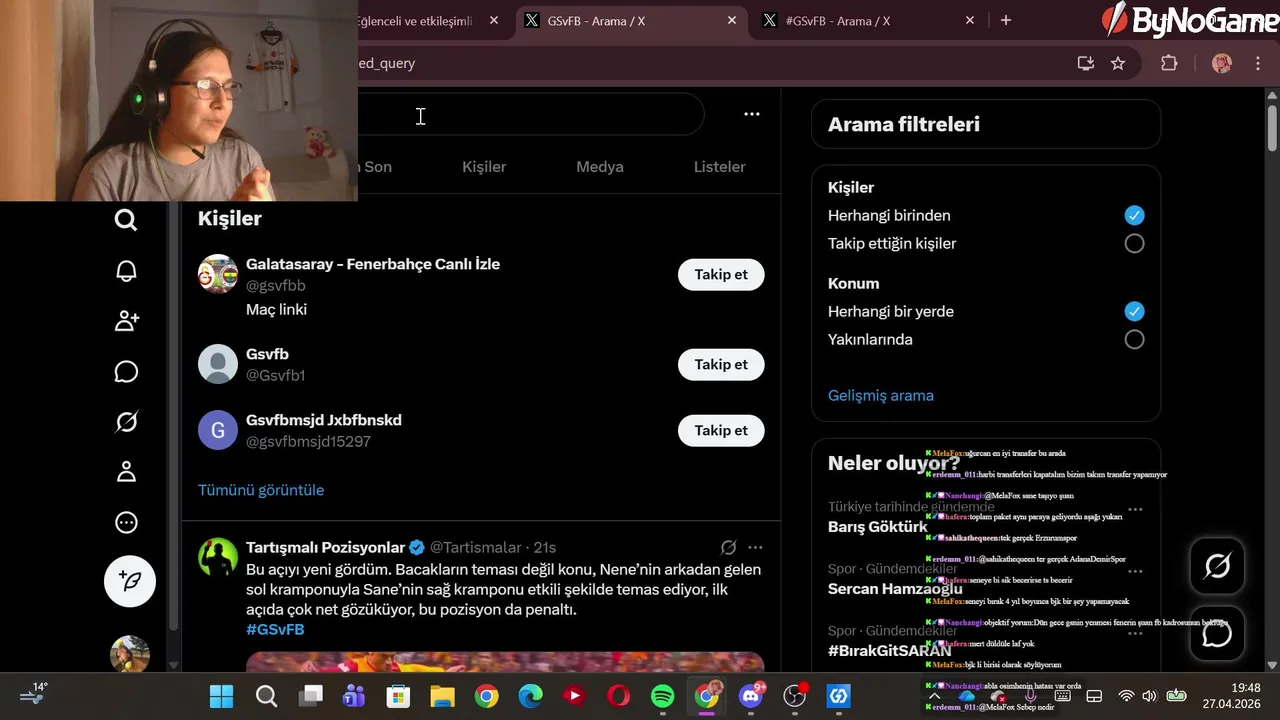Open X search from the sidebar magnifier icon

(x=126, y=220)
